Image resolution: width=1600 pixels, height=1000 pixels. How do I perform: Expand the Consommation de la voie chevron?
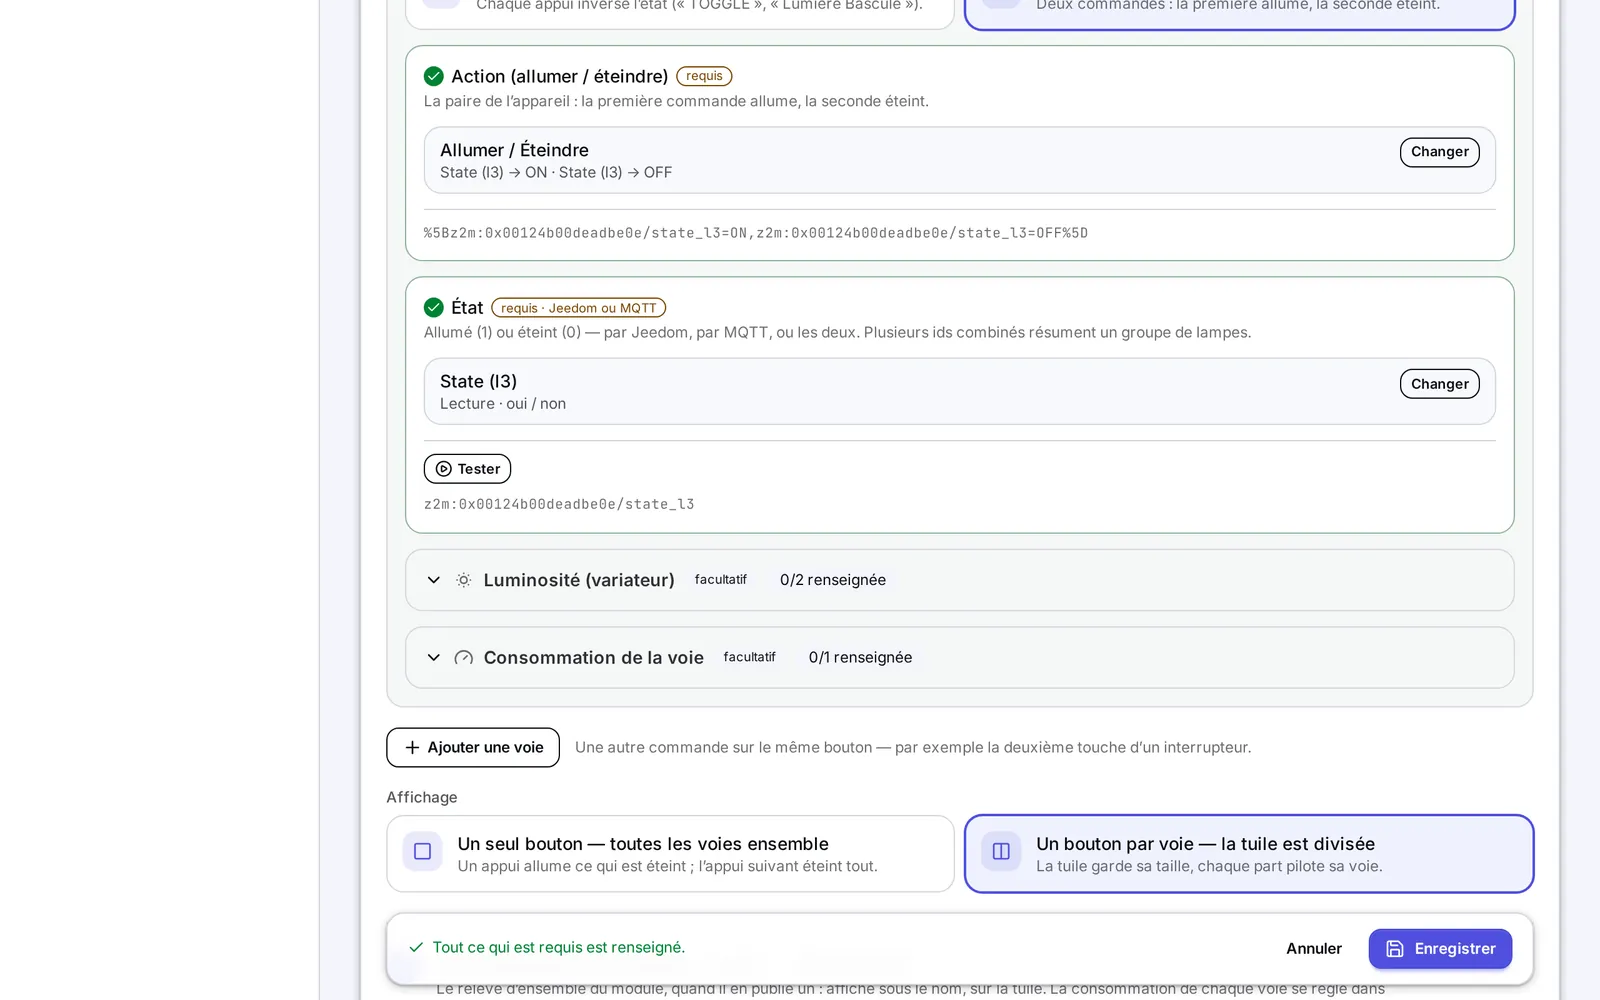433,658
